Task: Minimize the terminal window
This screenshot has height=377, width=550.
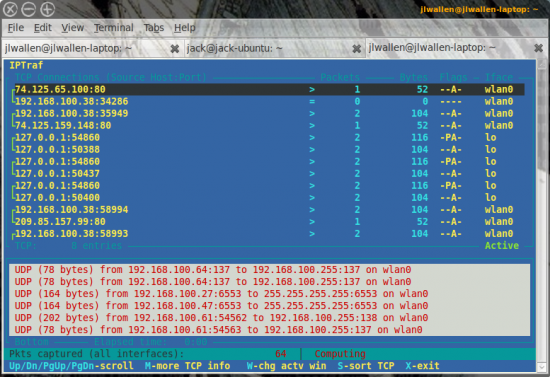Action: coord(28,9)
